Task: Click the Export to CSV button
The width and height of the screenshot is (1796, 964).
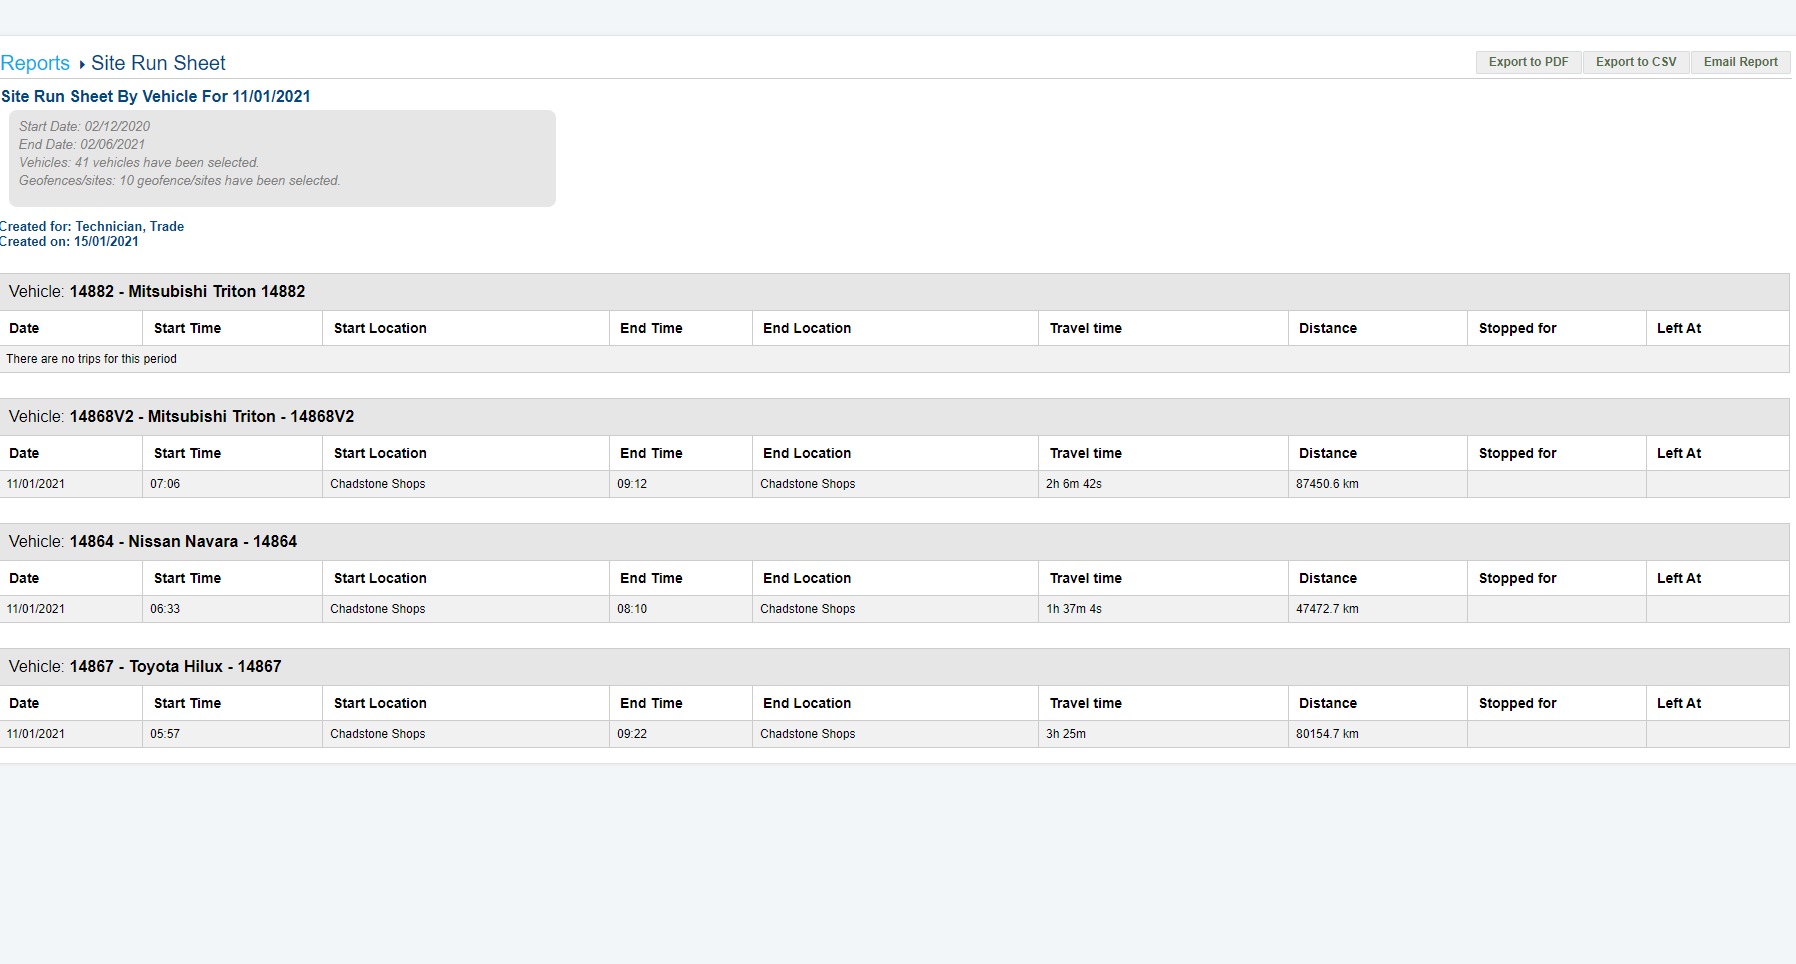Action: 1636,62
